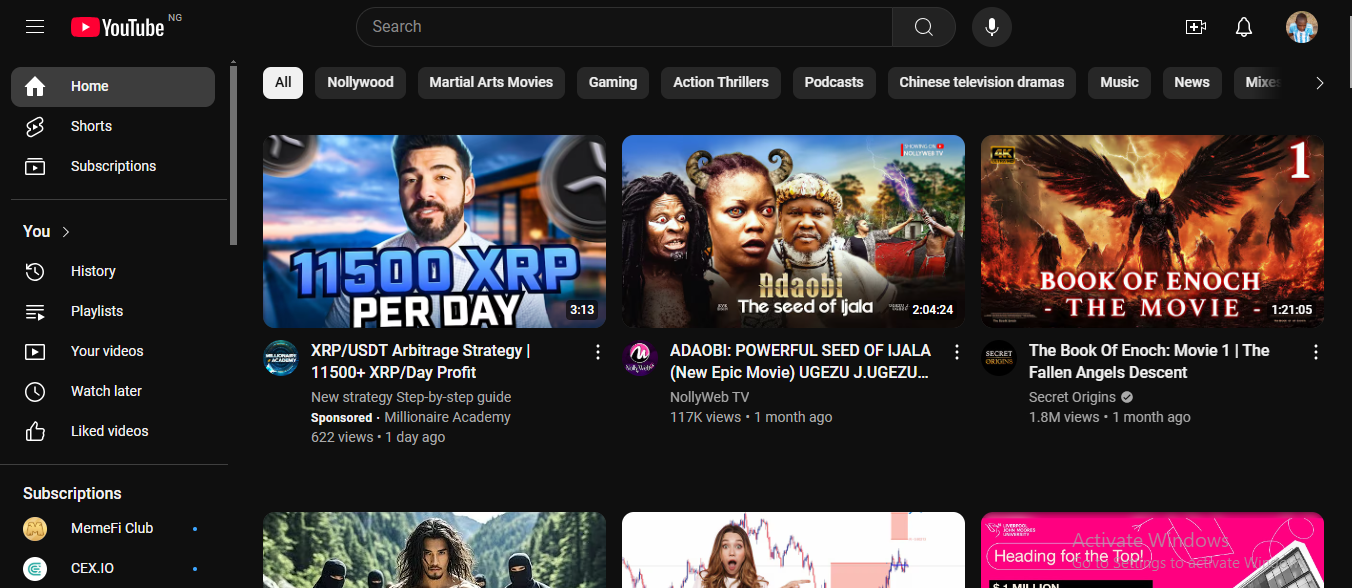
Task: Open MemeFi Club subscription
Action: point(113,528)
